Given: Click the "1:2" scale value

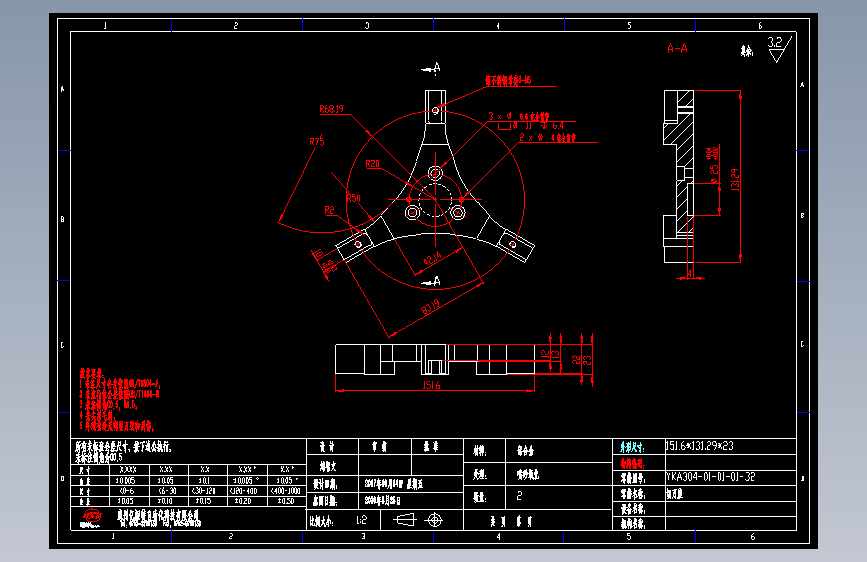Looking at the screenshot, I should (x=361, y=520).
